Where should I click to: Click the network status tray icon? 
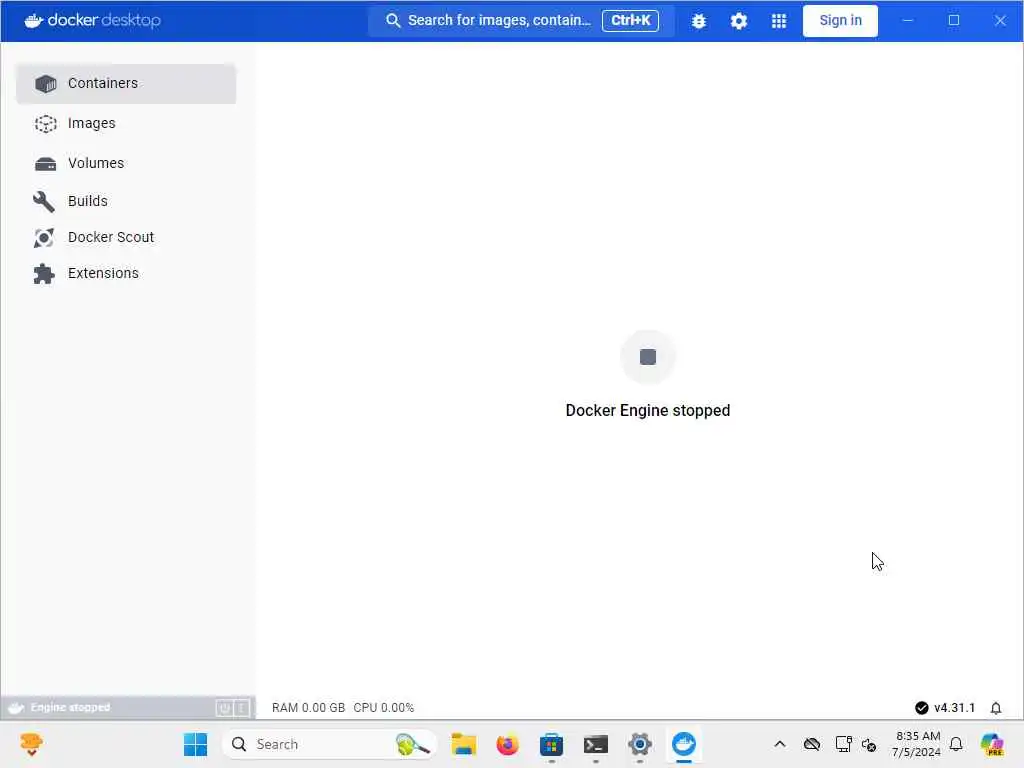(x=844, y=744)
